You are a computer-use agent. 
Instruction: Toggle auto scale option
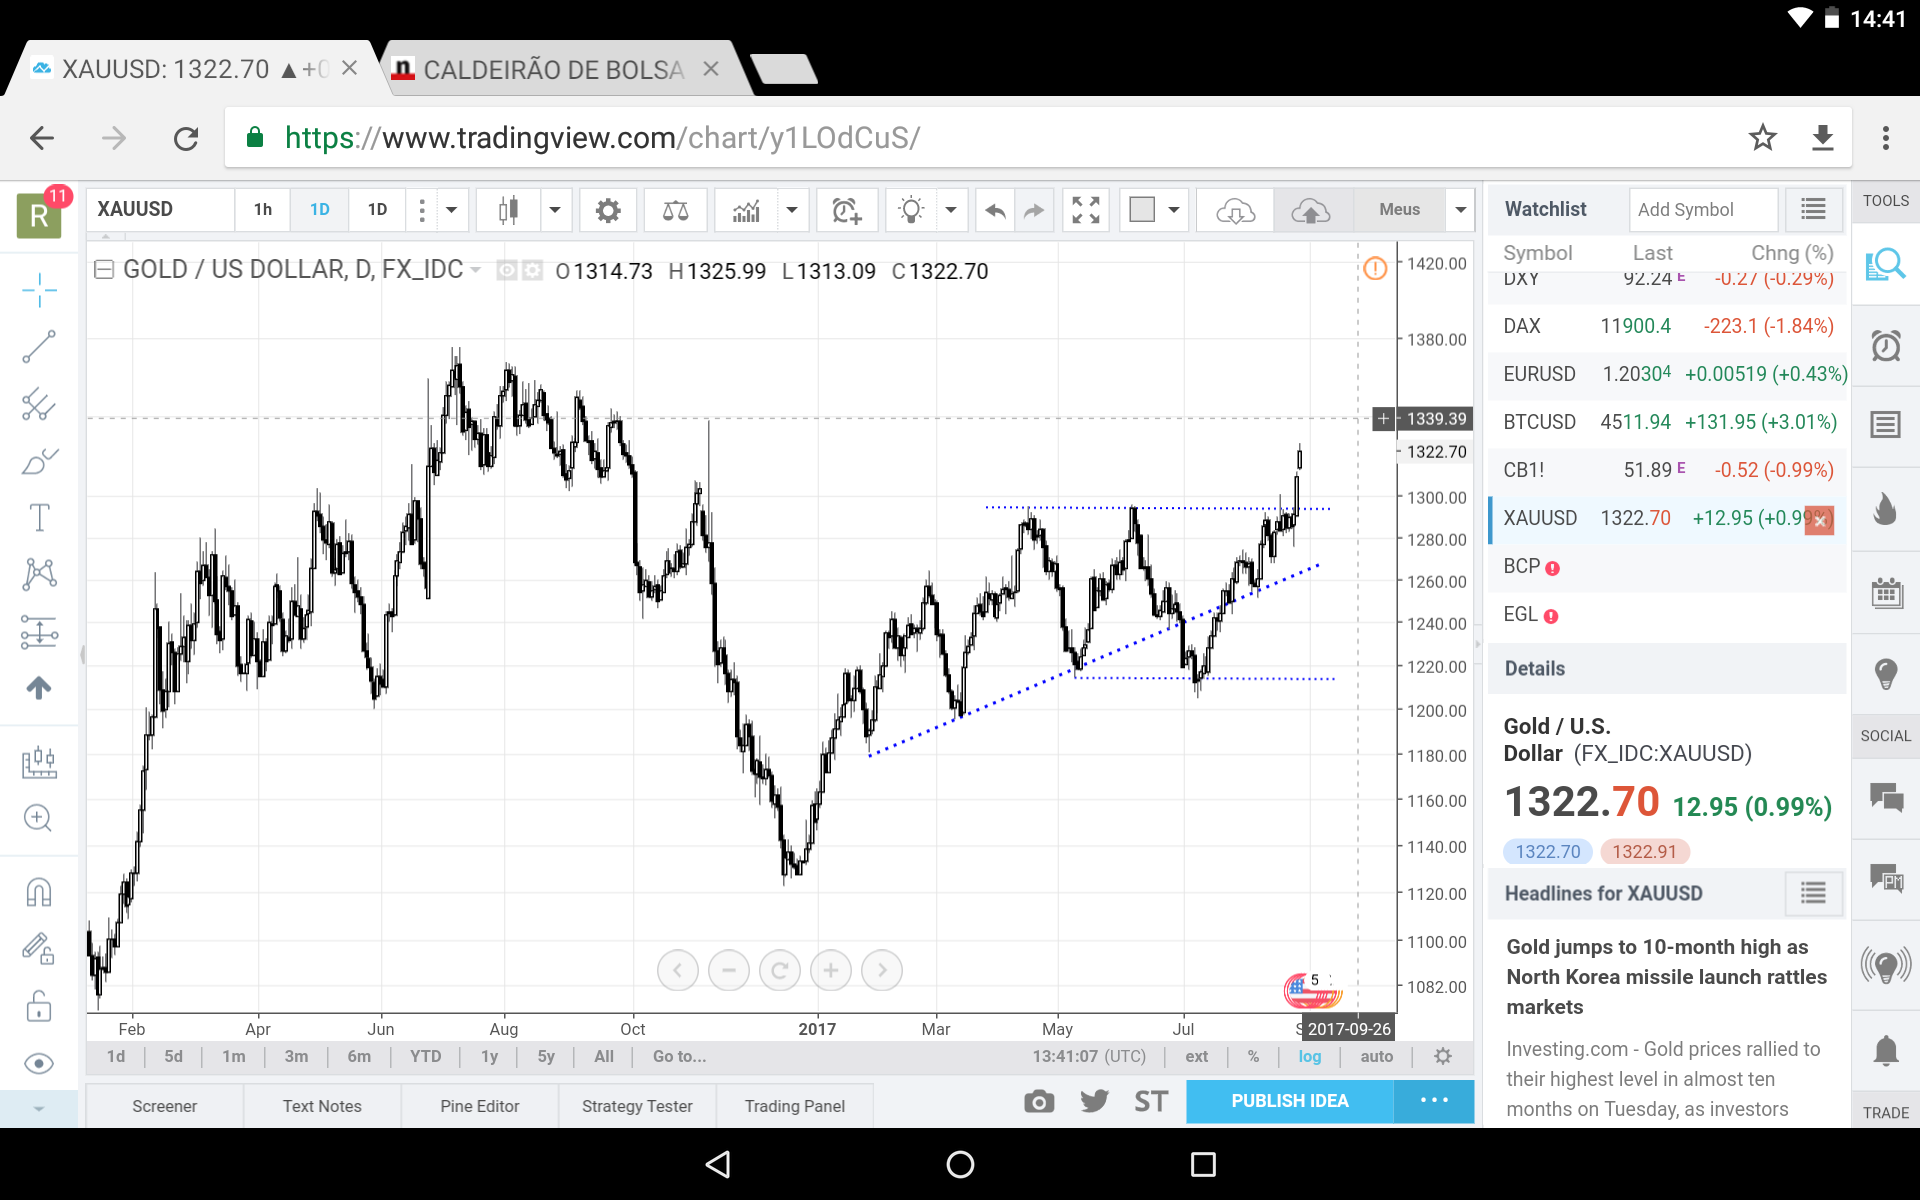click(1376, 1056)
